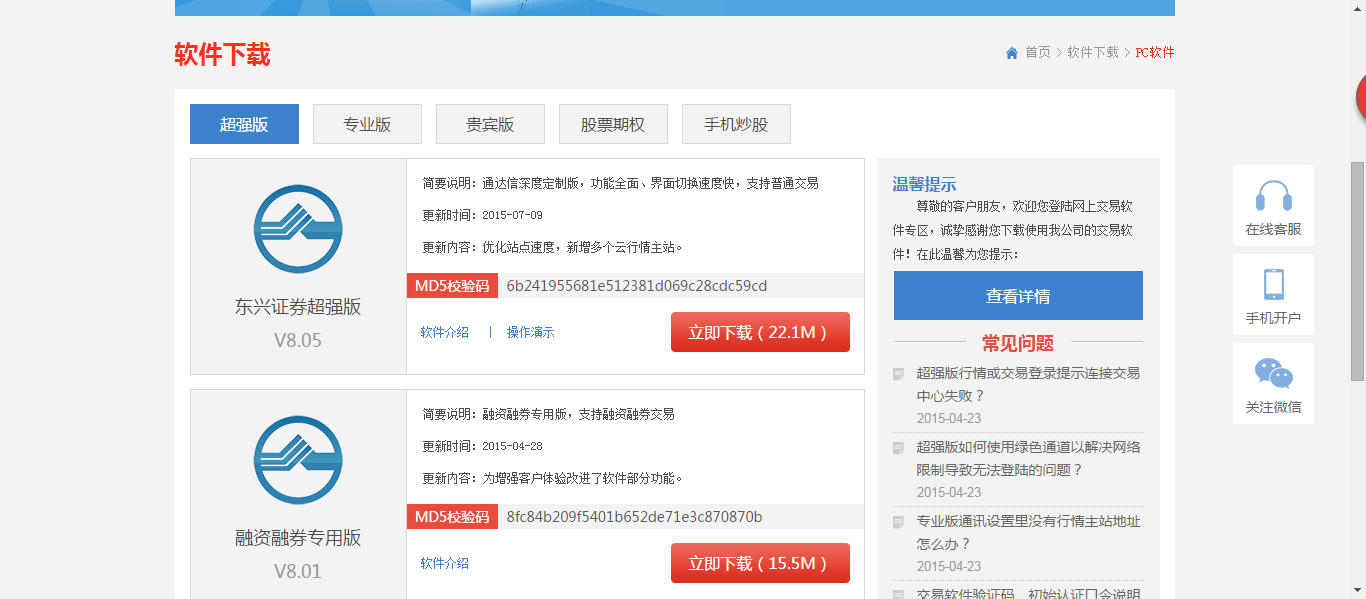Select the 手机炒股 tab
Screen dimensions: 1366x599
coord(736,123)
